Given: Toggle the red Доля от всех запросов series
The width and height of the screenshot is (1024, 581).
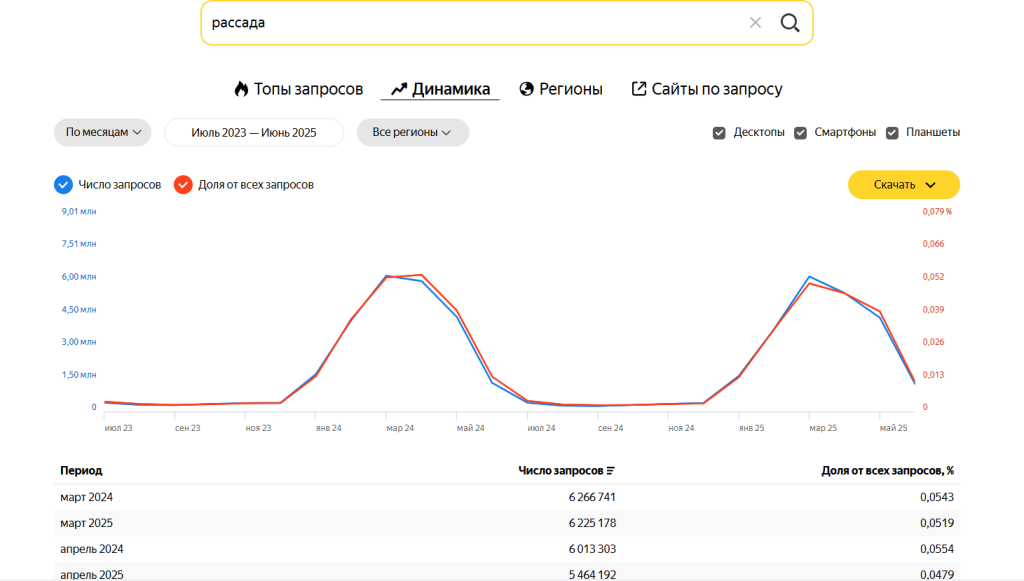Looking at the screenshot, I should [183, 184].
